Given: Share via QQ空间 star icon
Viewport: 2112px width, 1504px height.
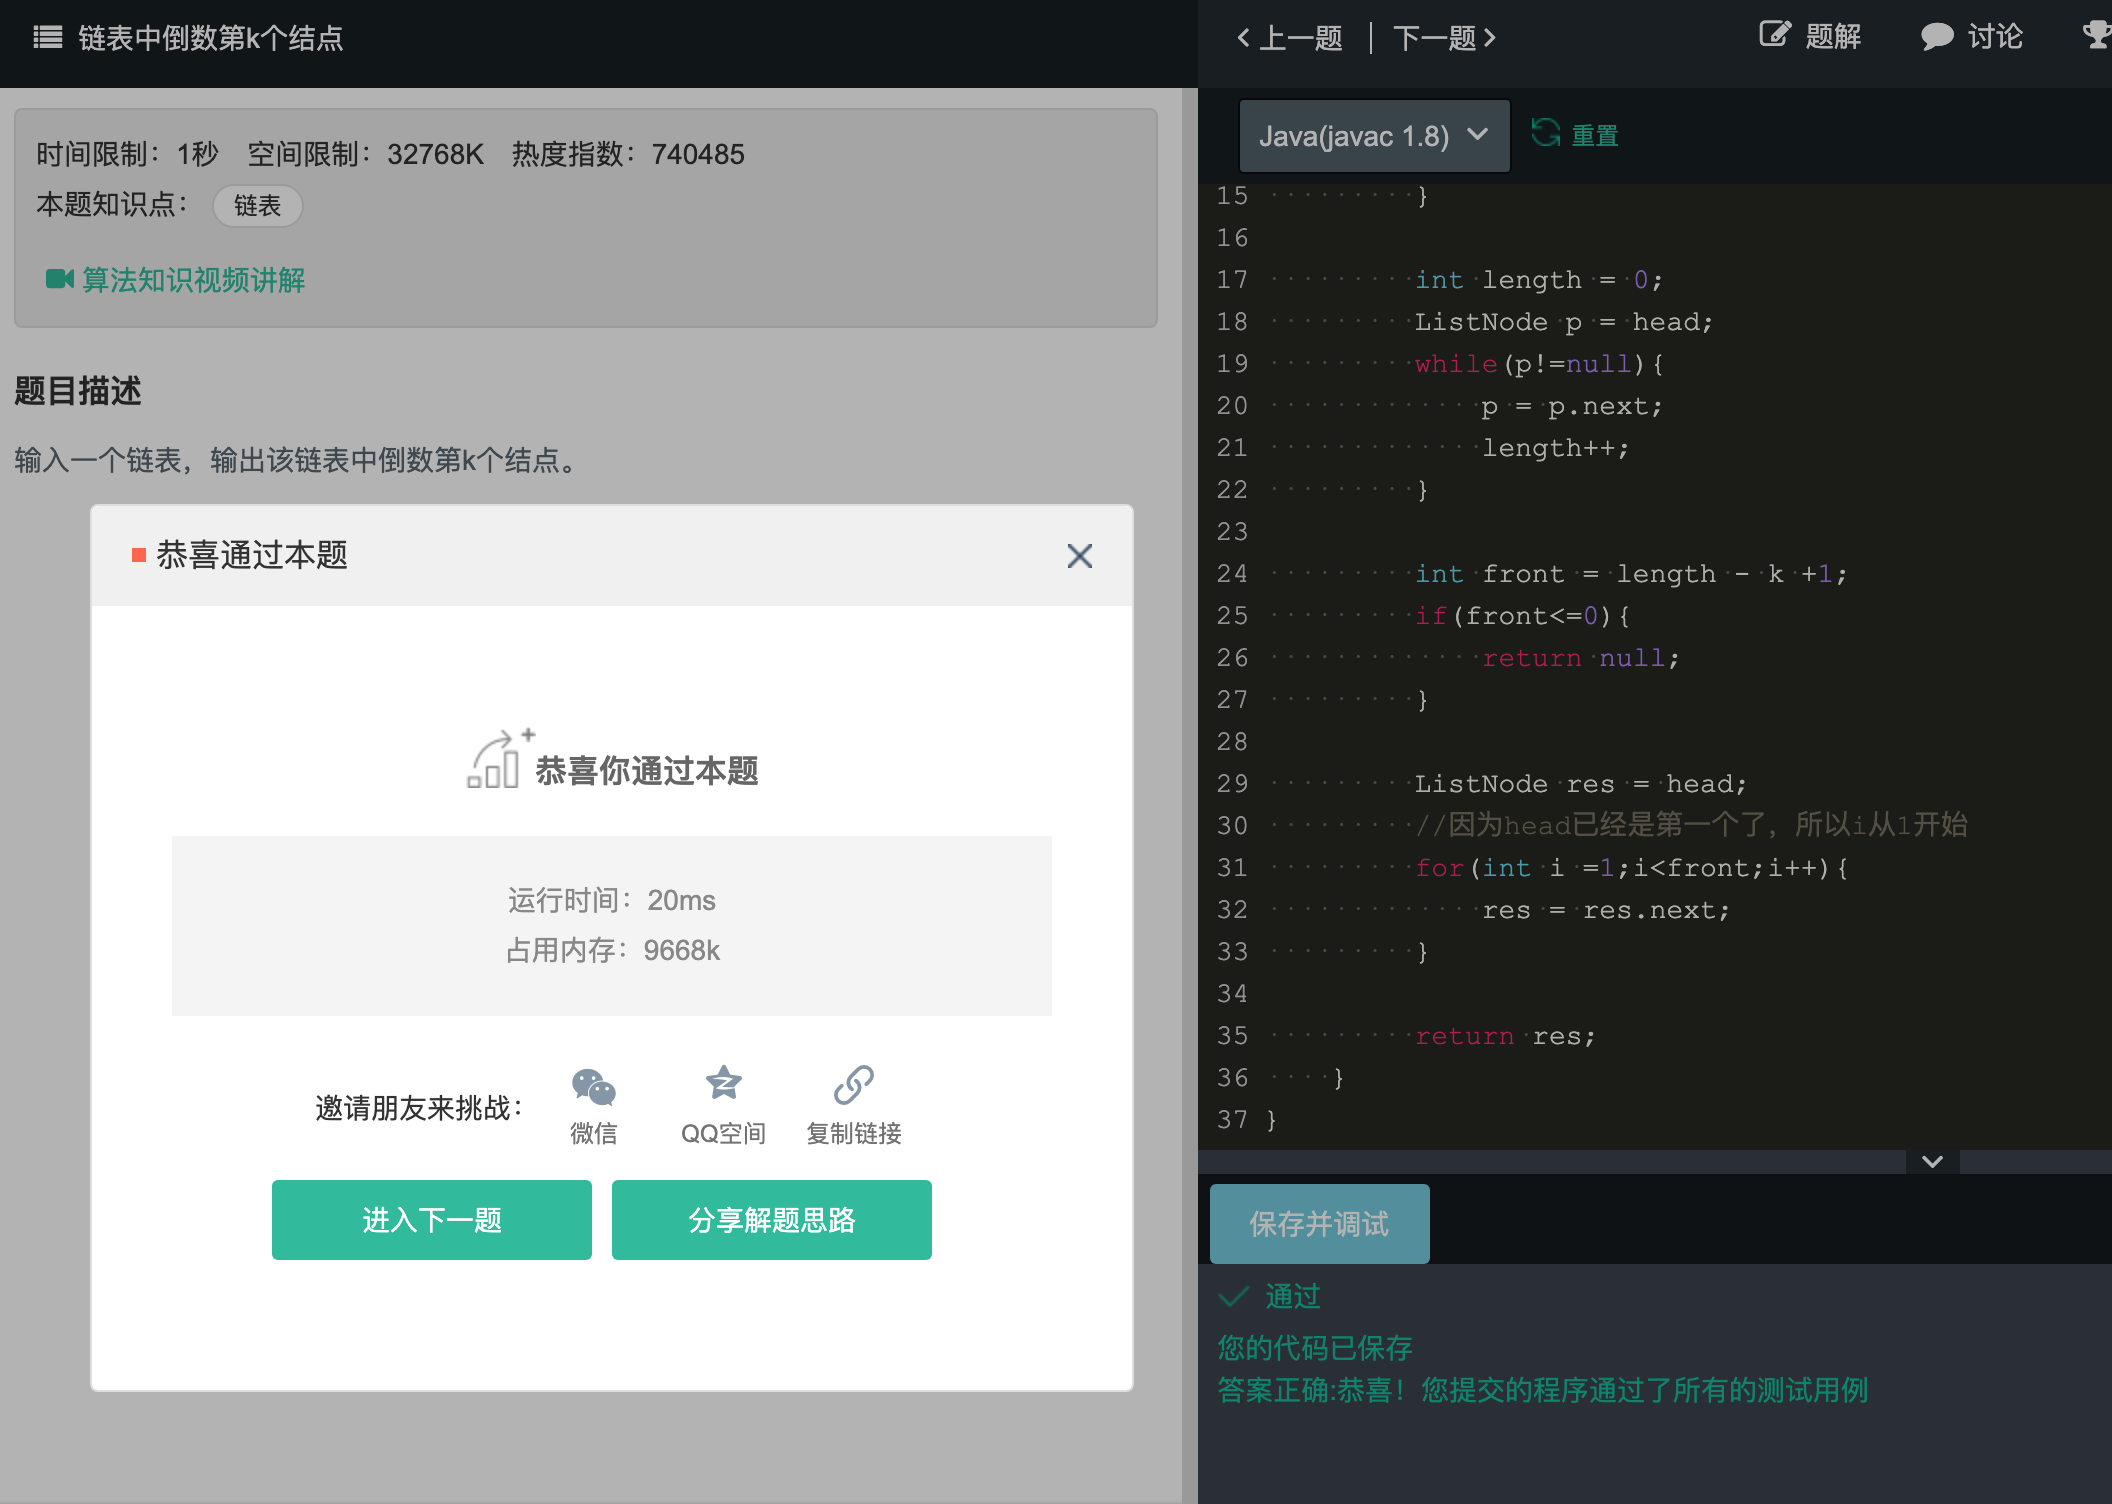Looking at the screenshot, I should [x=723, y=1083].
